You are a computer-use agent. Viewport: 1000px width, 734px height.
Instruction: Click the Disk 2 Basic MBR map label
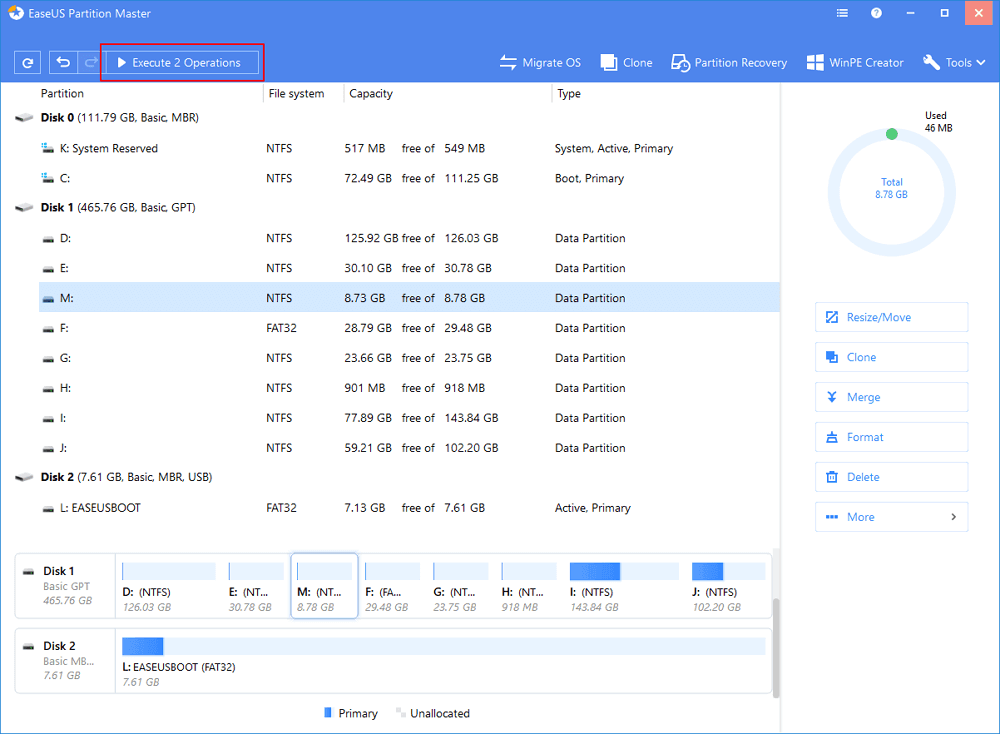(x=65, y=661)
